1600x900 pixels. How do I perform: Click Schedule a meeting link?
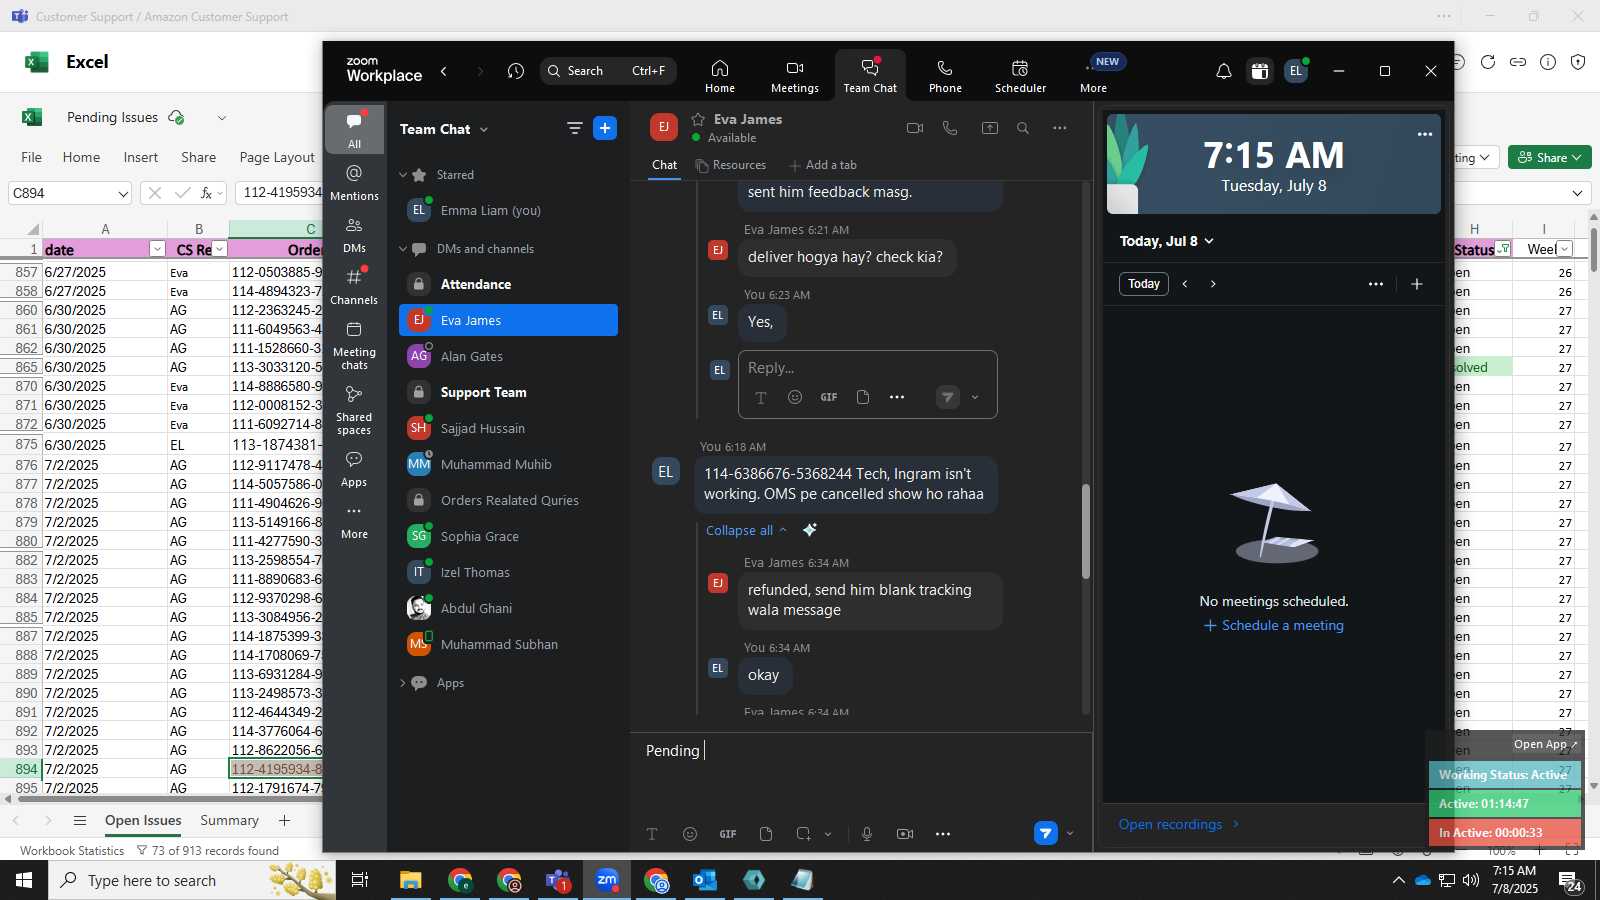tap(1274, 625)
